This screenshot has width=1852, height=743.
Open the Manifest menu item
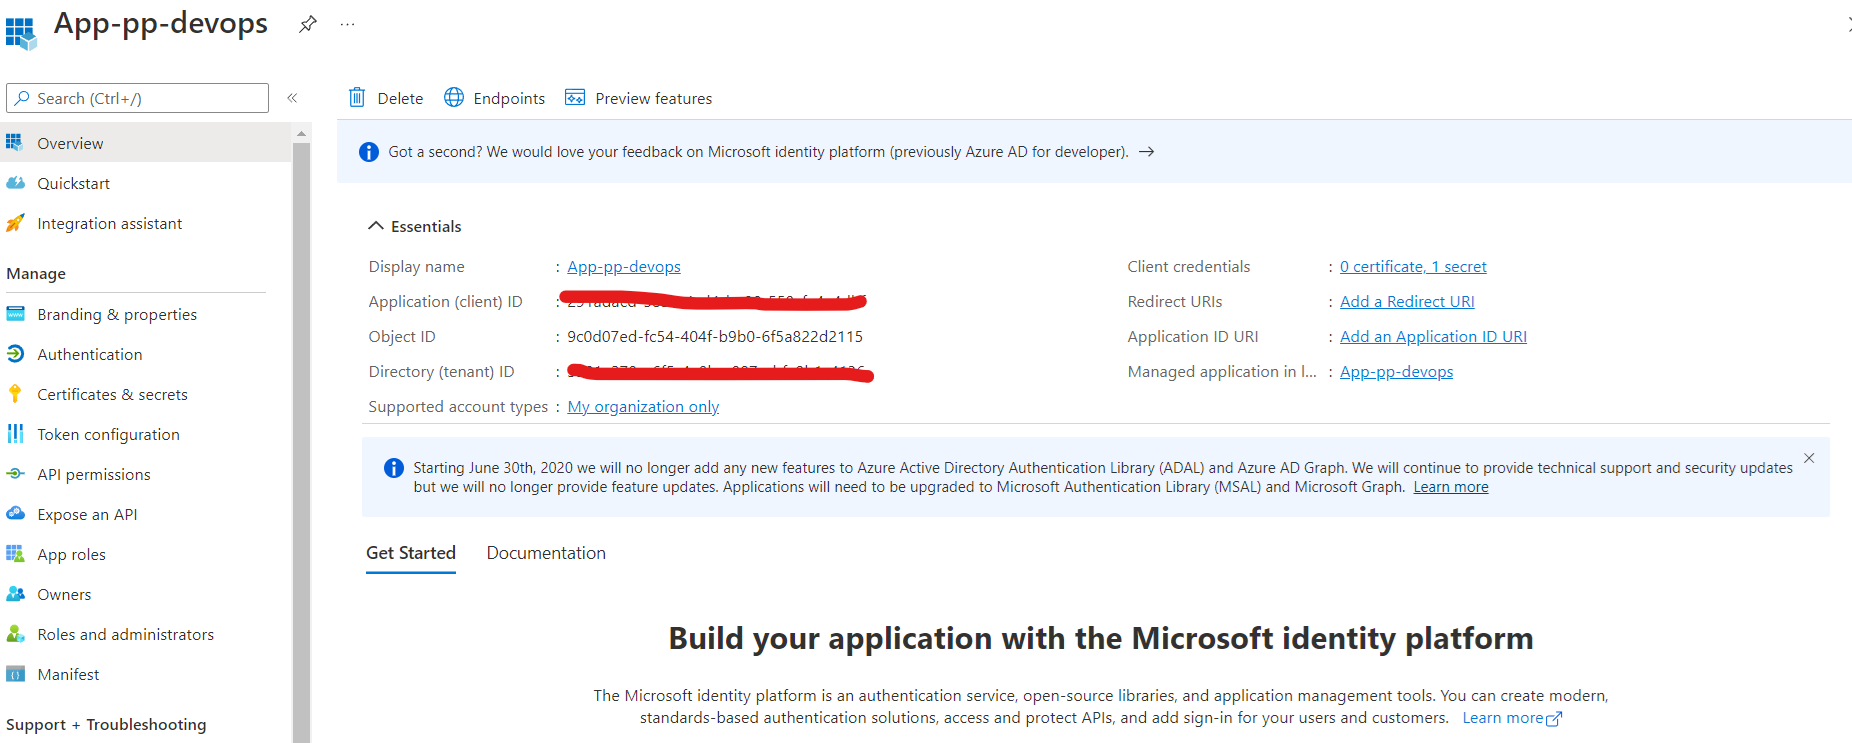point(68,674)
